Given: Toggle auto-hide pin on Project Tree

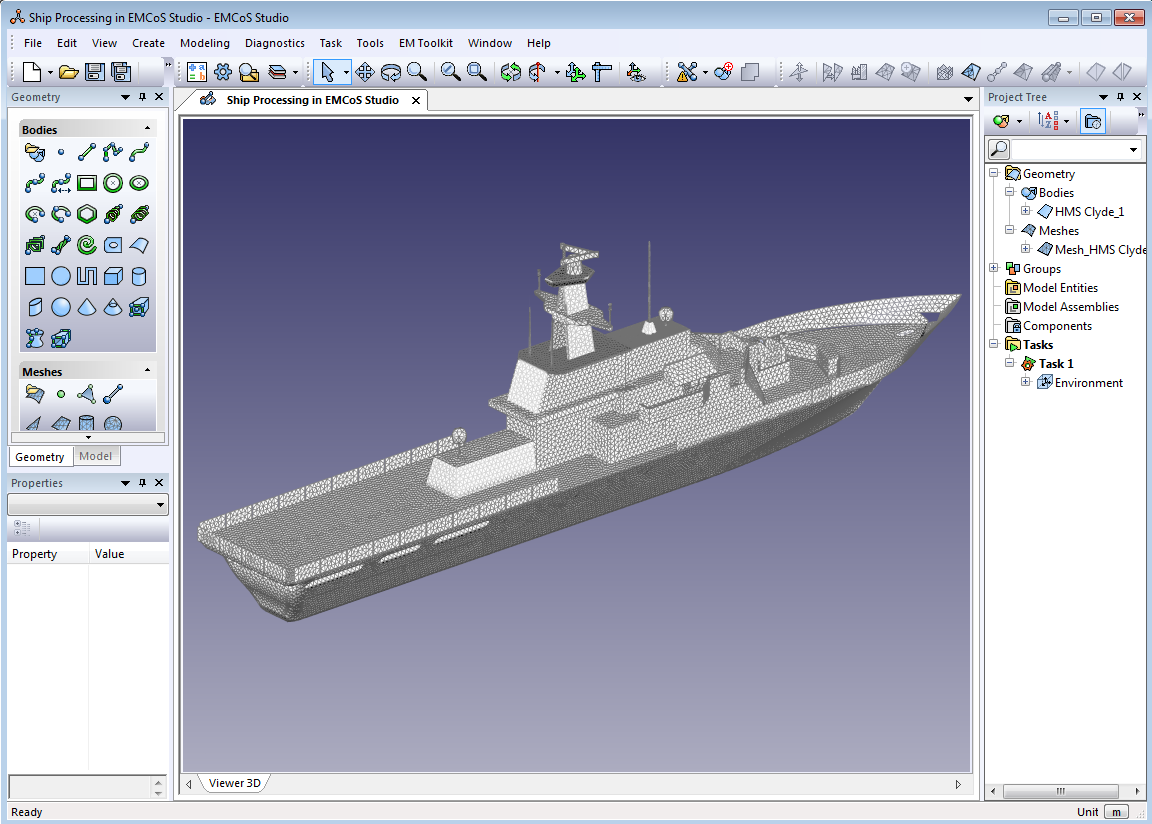Looking at the screenshot, I should (1121, 97).
